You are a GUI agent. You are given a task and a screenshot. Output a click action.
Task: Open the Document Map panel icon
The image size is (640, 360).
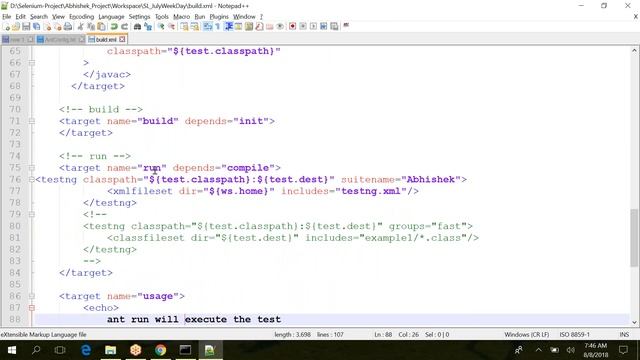tap(249, 26)
